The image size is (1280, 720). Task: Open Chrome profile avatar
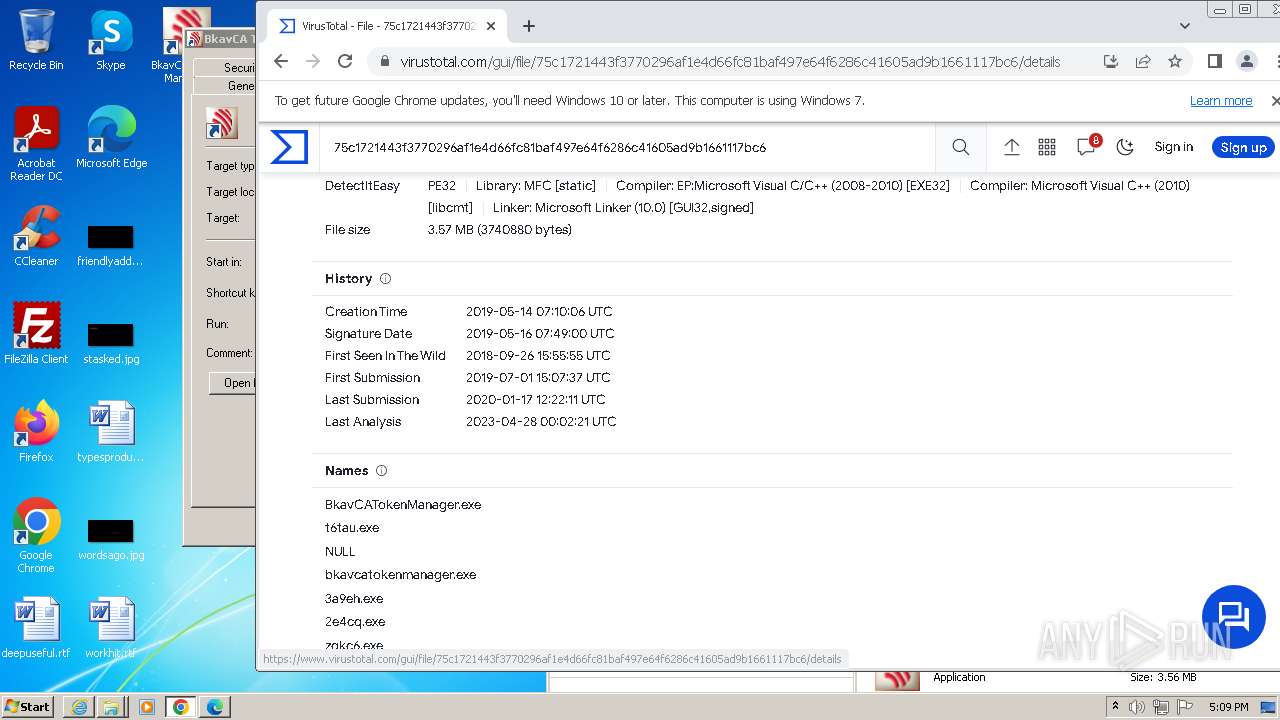1247,61
